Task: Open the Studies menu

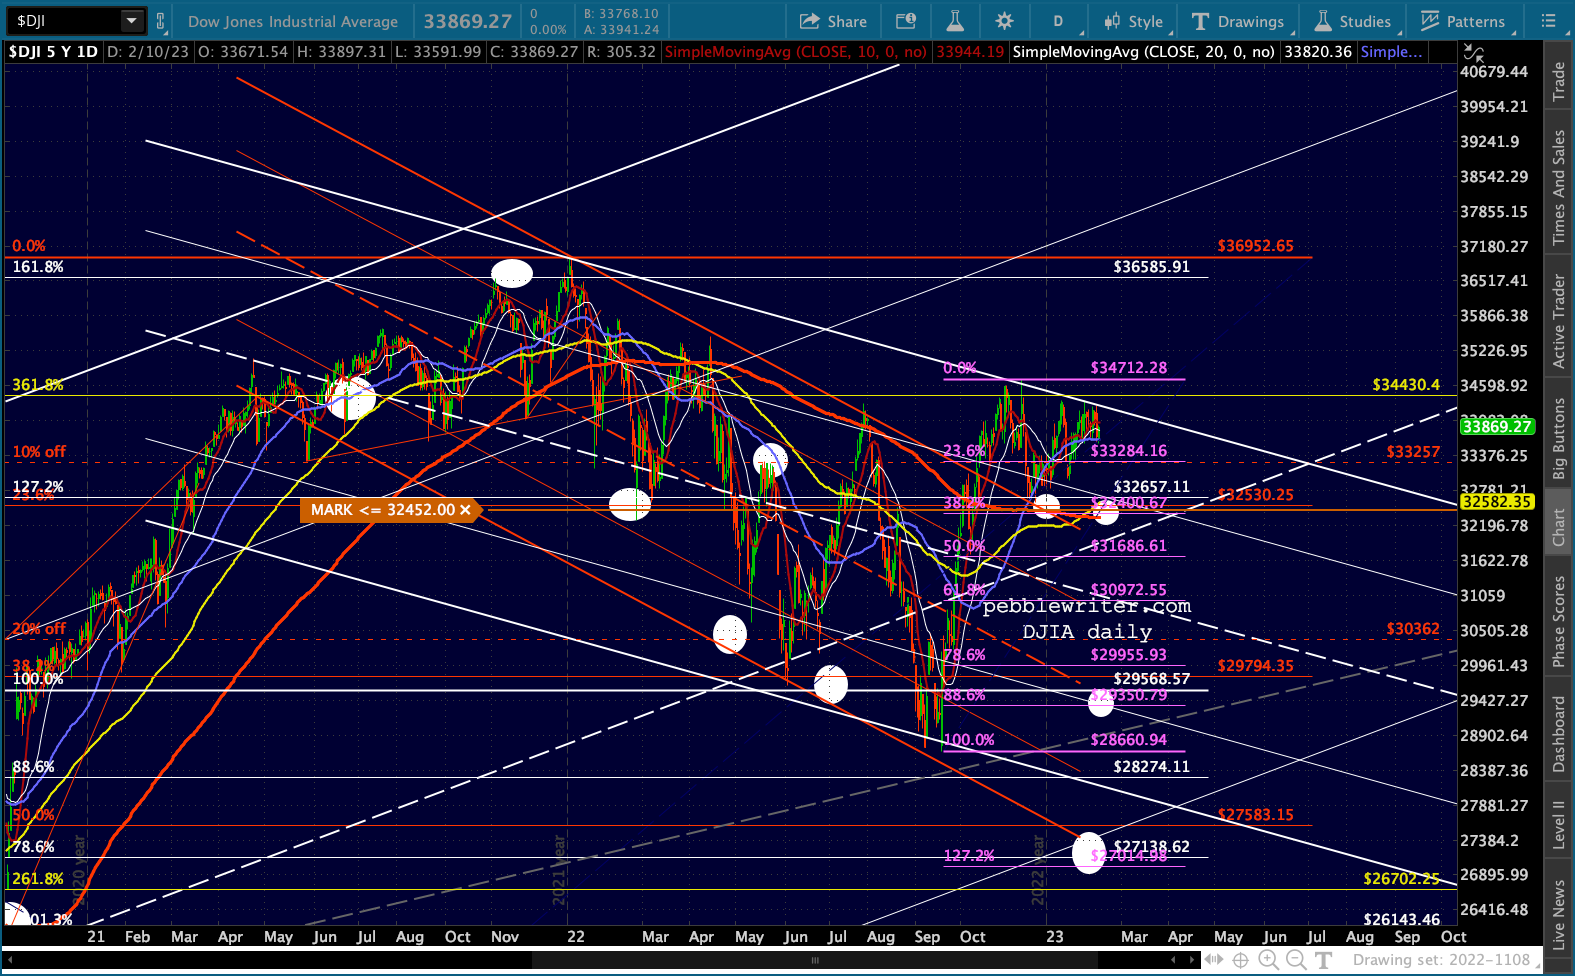Action: (1352, 21)
